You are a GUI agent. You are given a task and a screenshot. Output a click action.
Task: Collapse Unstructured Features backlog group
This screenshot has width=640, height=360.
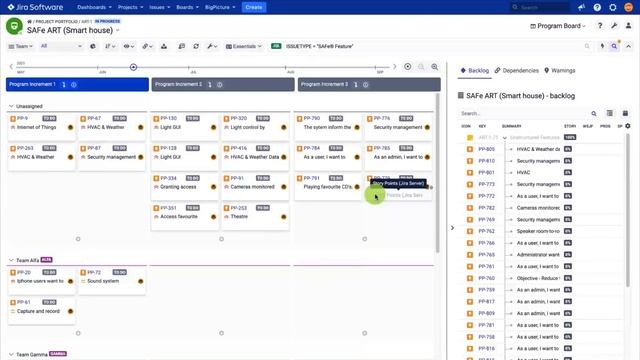pyautogui.click(x=505, y=138)
